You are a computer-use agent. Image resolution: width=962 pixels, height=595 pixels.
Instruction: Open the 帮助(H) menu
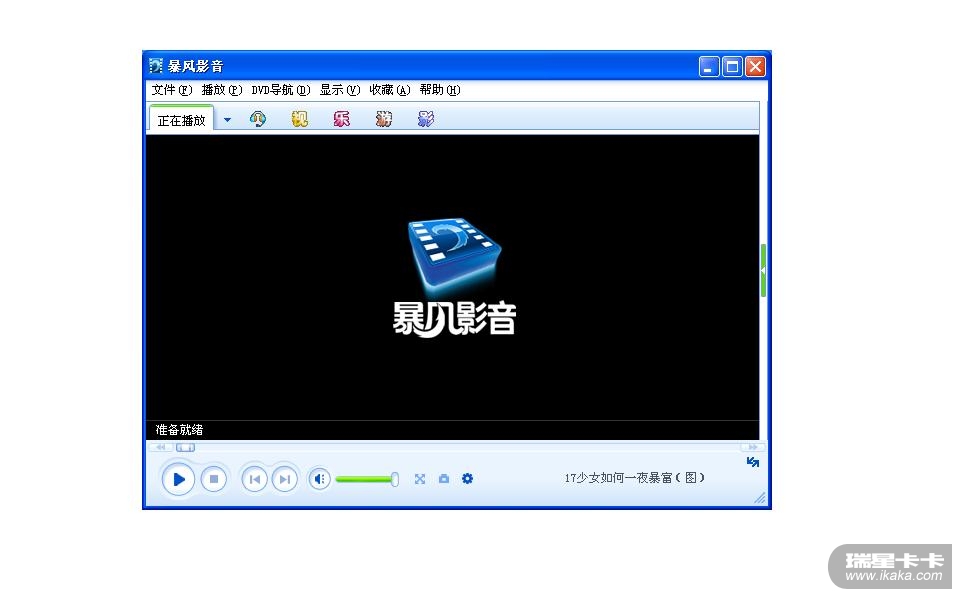pyautogui.click(x=439, y=90)
